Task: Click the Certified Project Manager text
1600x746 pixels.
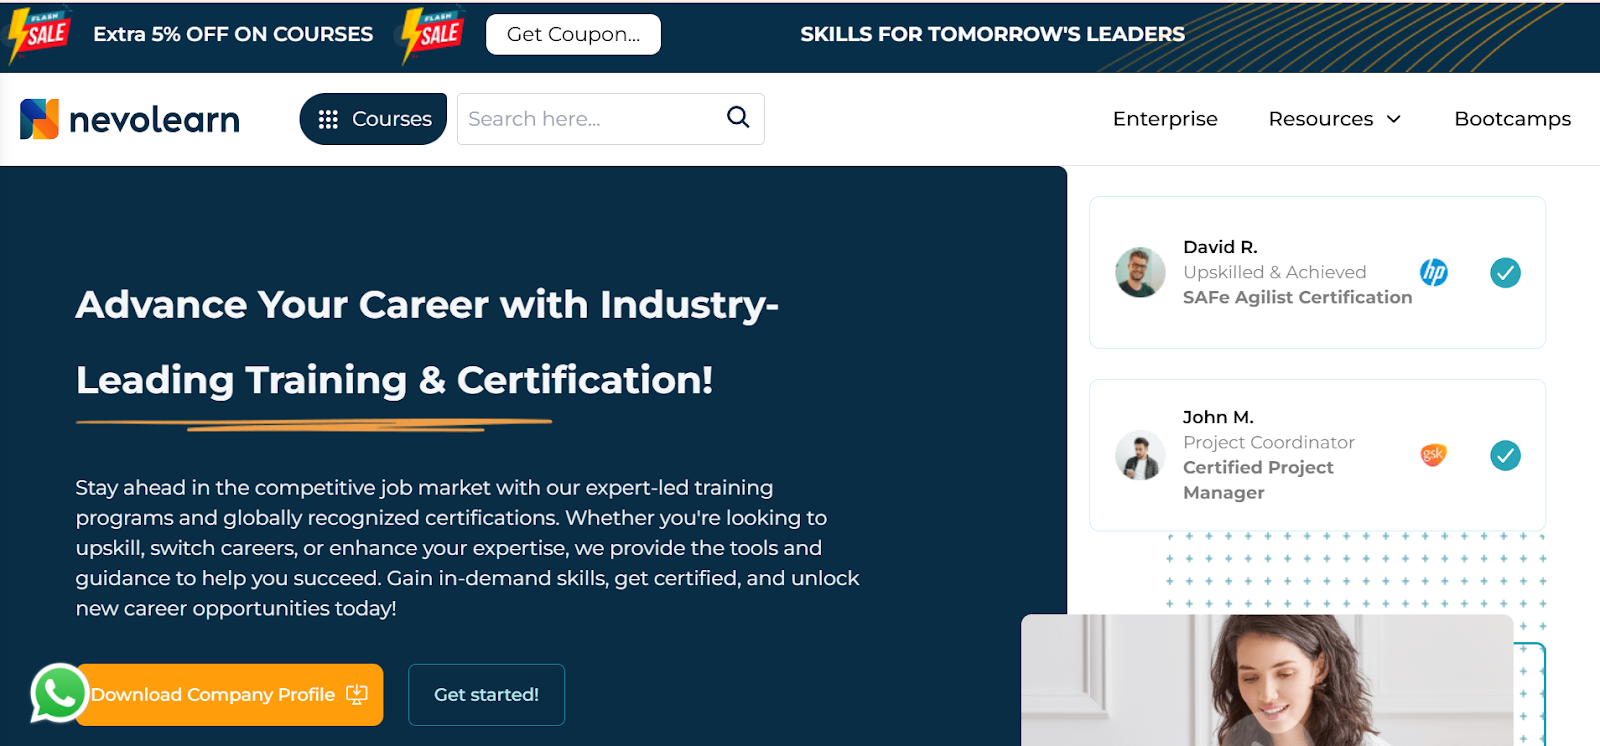Action: click(1258, 480)
